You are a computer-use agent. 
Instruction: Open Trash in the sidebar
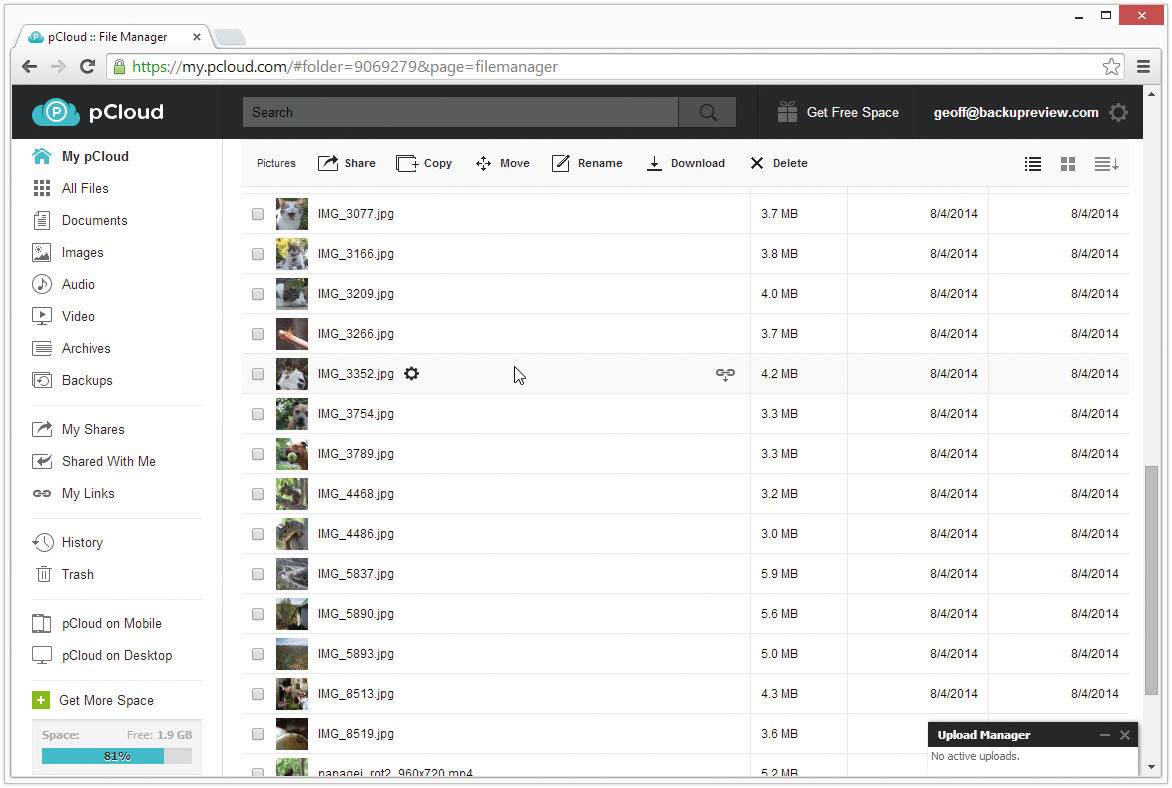pos(64,574)
